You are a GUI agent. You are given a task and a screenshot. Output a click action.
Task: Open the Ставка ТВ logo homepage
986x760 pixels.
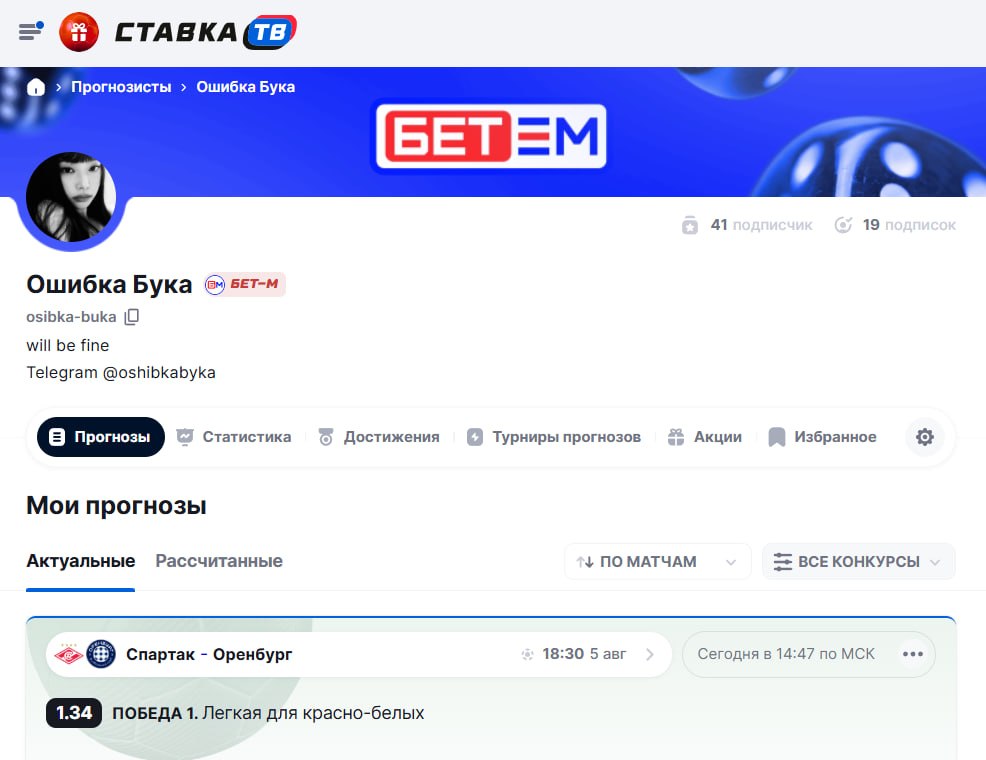coord(205,31)
